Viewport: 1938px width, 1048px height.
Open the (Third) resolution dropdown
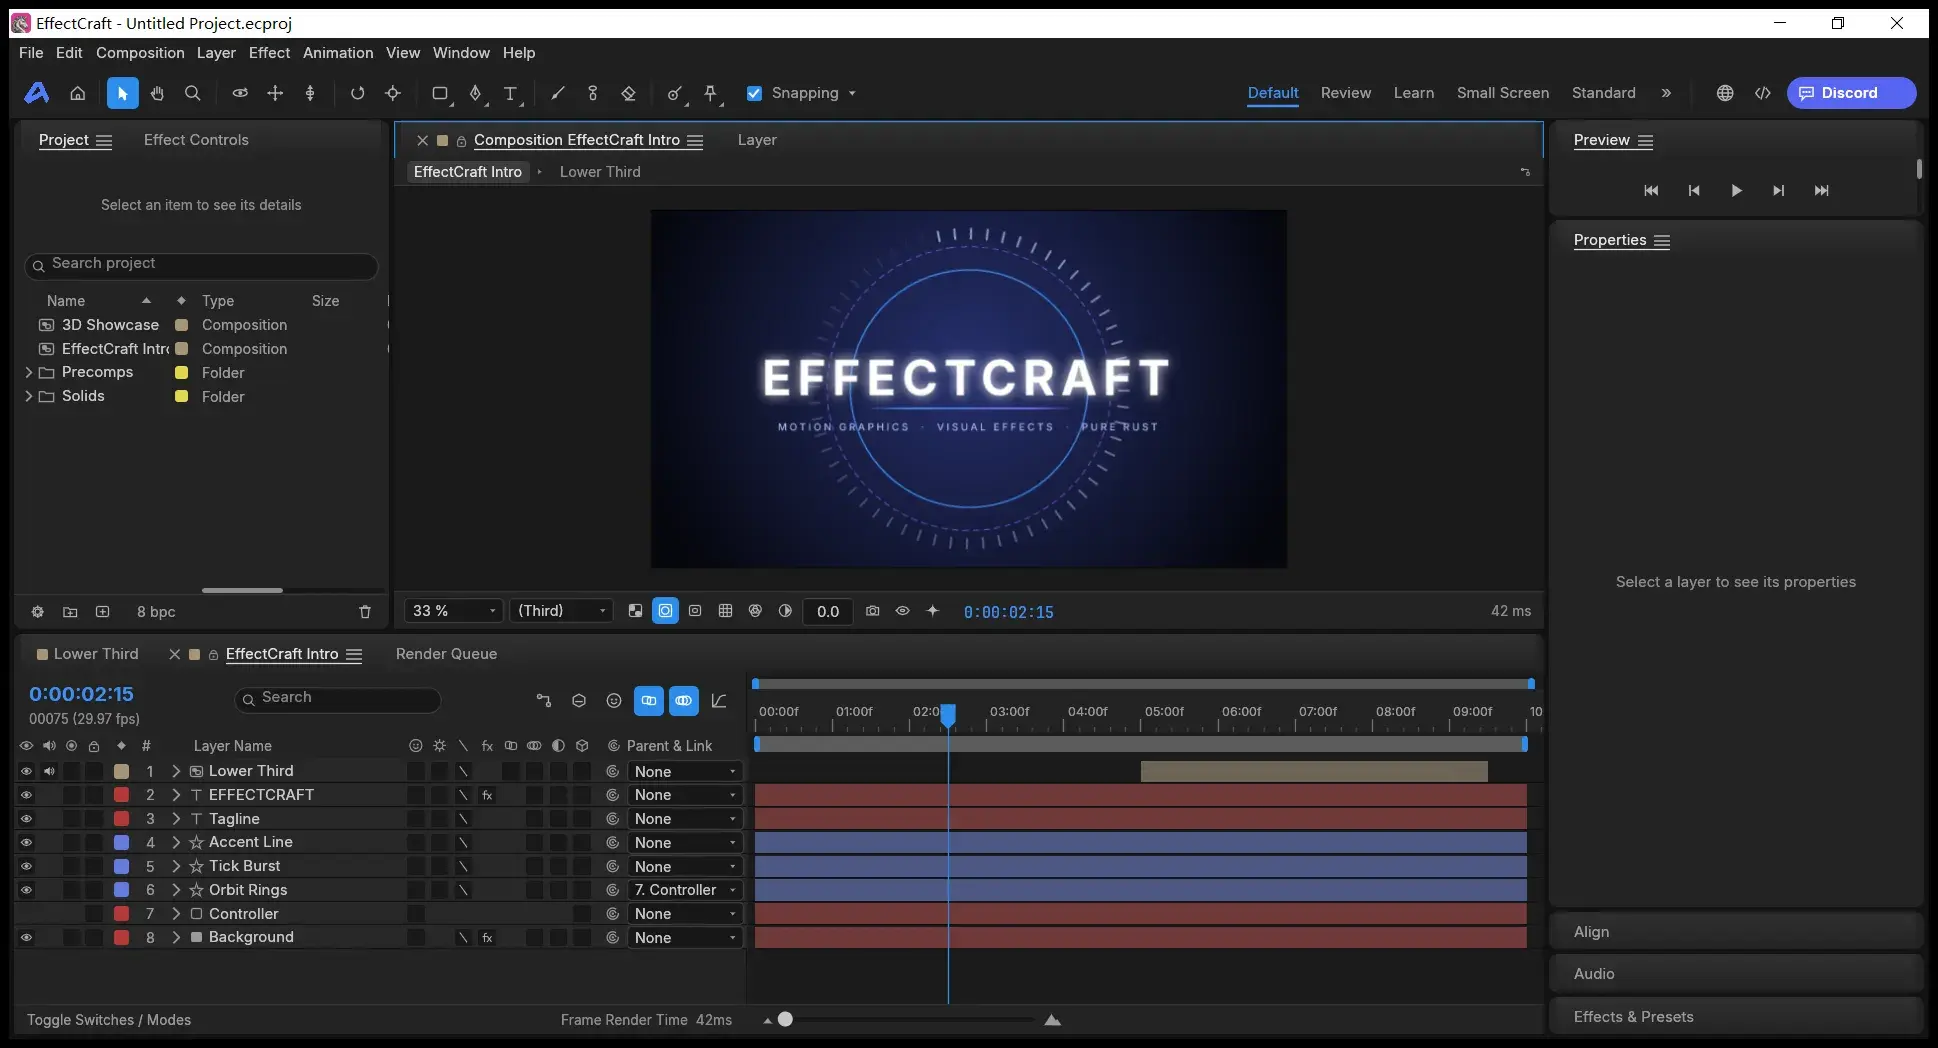click(x=562, y=611)
